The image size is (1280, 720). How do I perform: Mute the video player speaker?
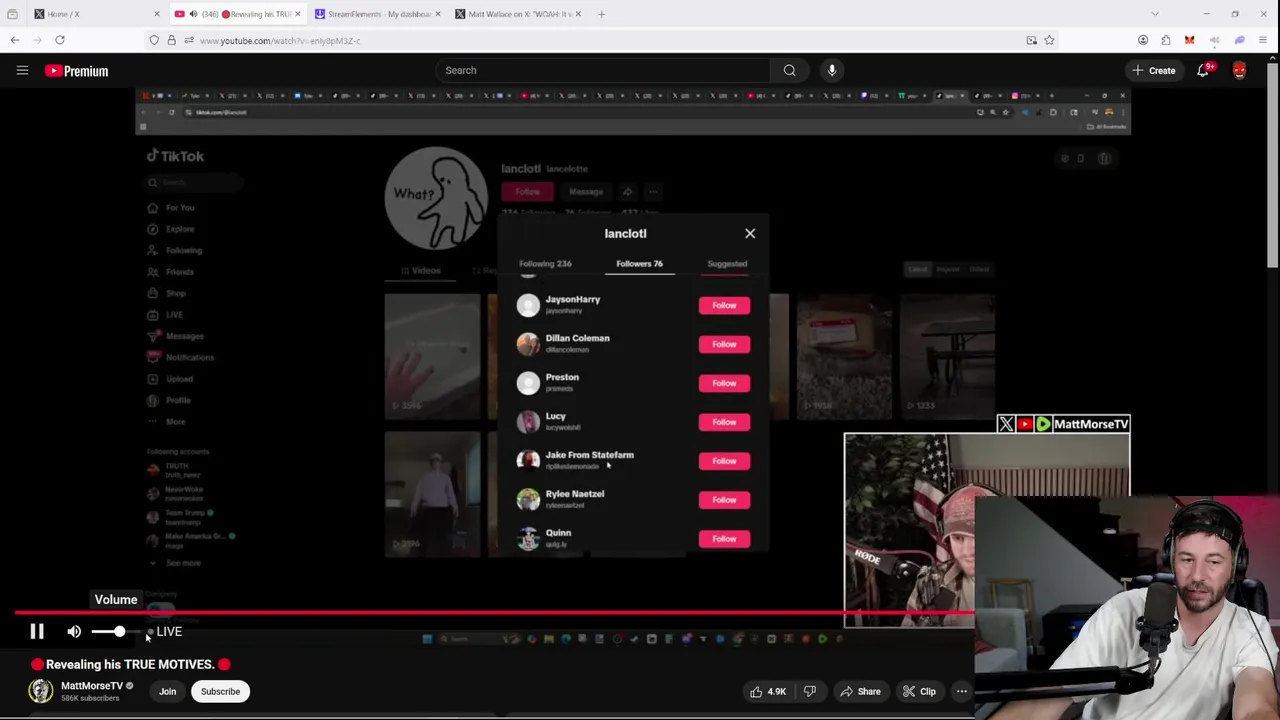point(74,631)
